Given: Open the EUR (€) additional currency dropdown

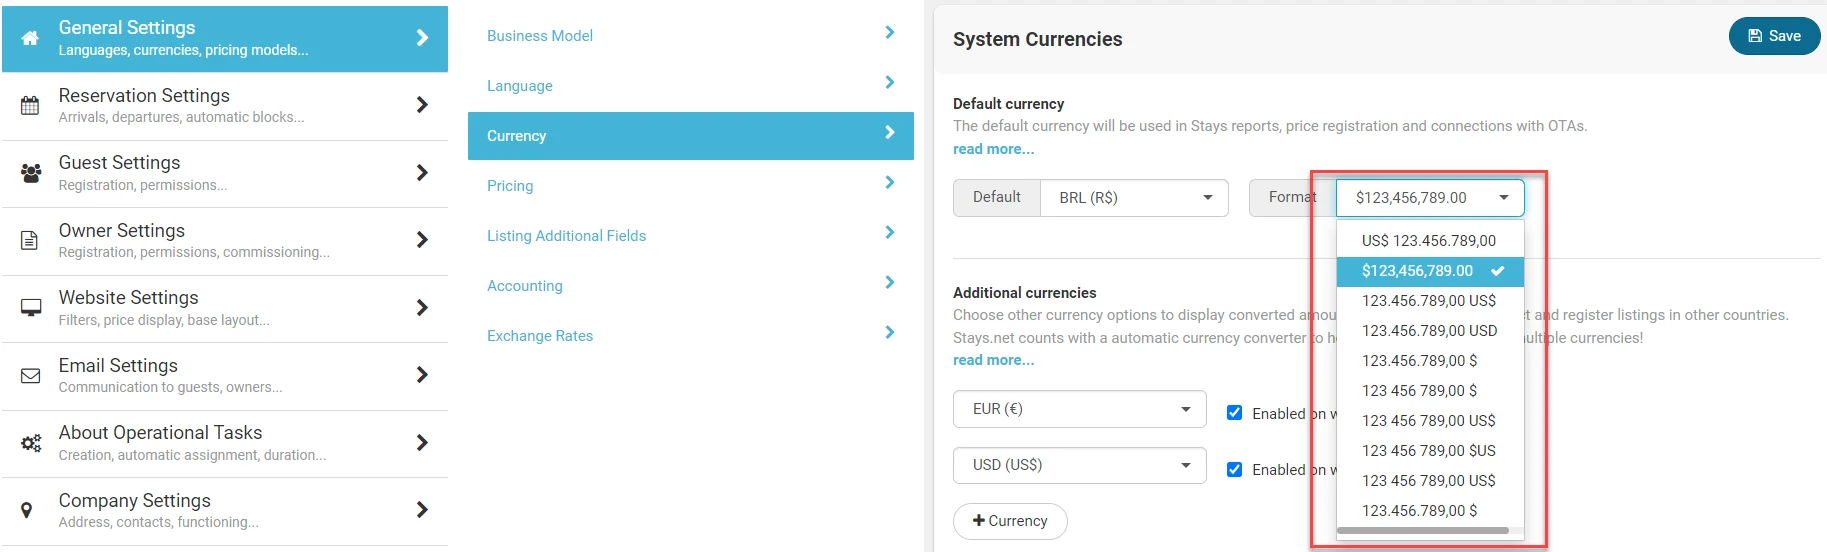Looking at the screenshot, I should point(1080,409).
